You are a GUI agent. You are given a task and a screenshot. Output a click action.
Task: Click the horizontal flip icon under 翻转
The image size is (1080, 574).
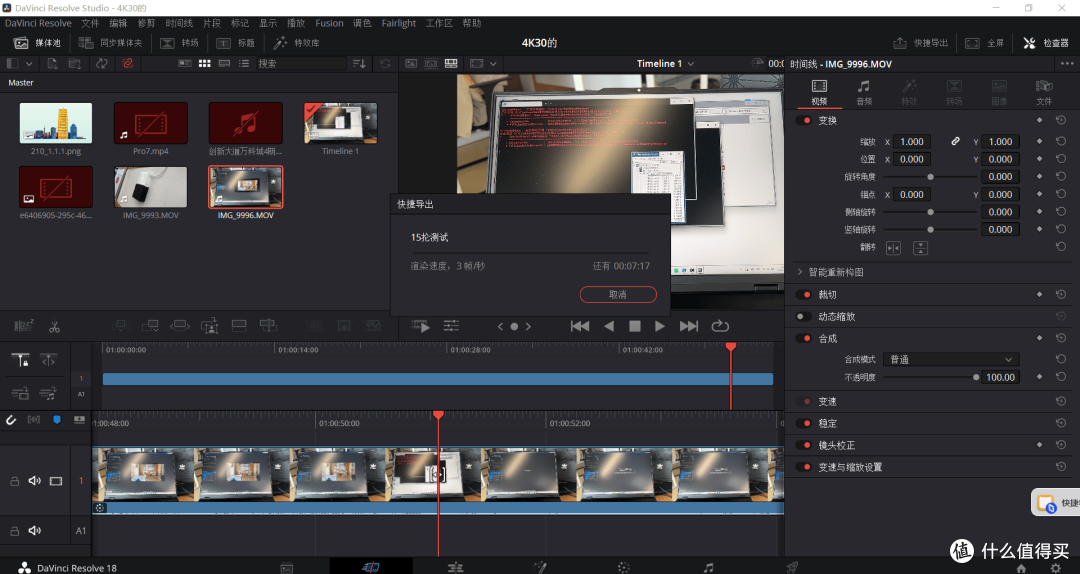[893, 248]
